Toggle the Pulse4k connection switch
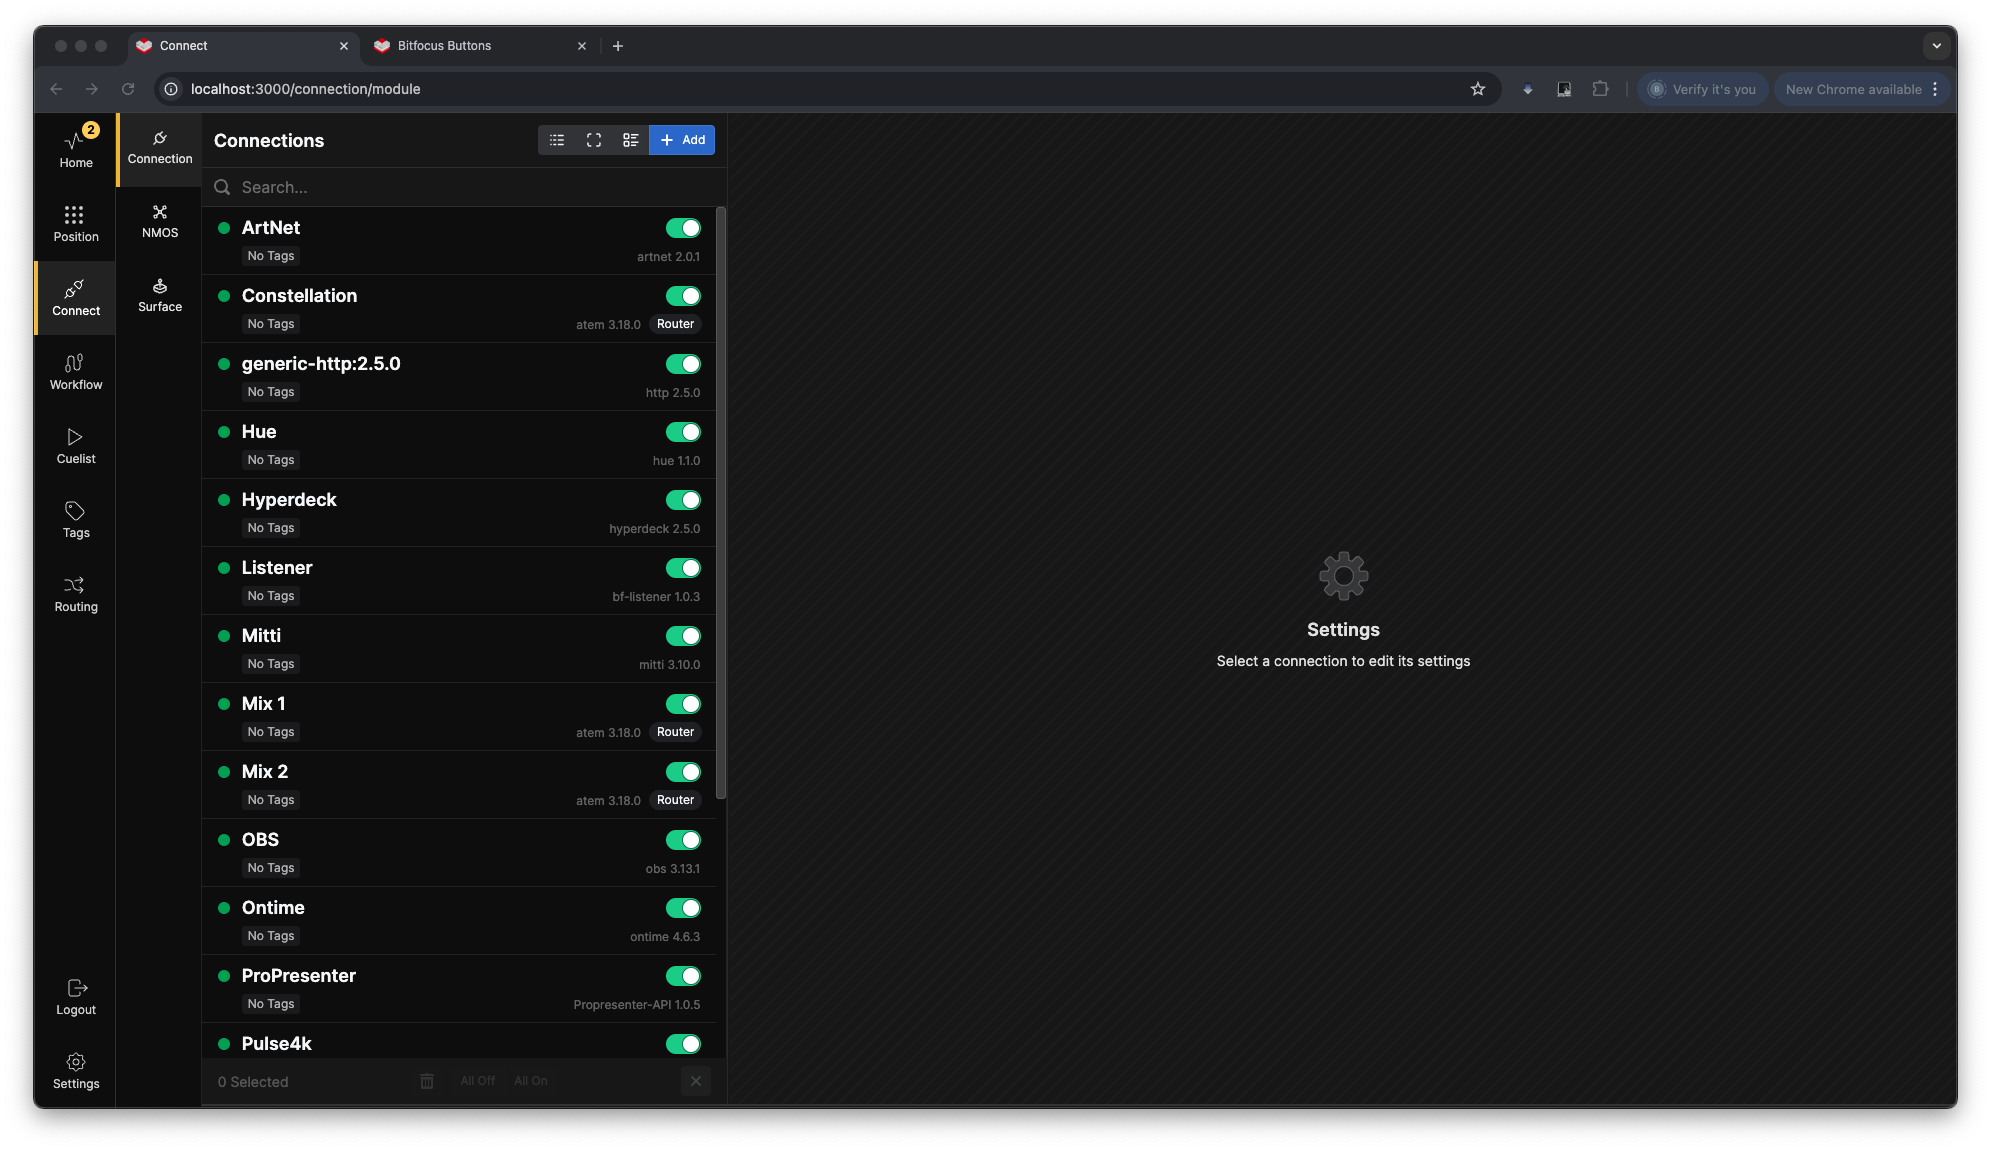The height and width of the screenshot is (1150, 1991). click(684, 1044)
